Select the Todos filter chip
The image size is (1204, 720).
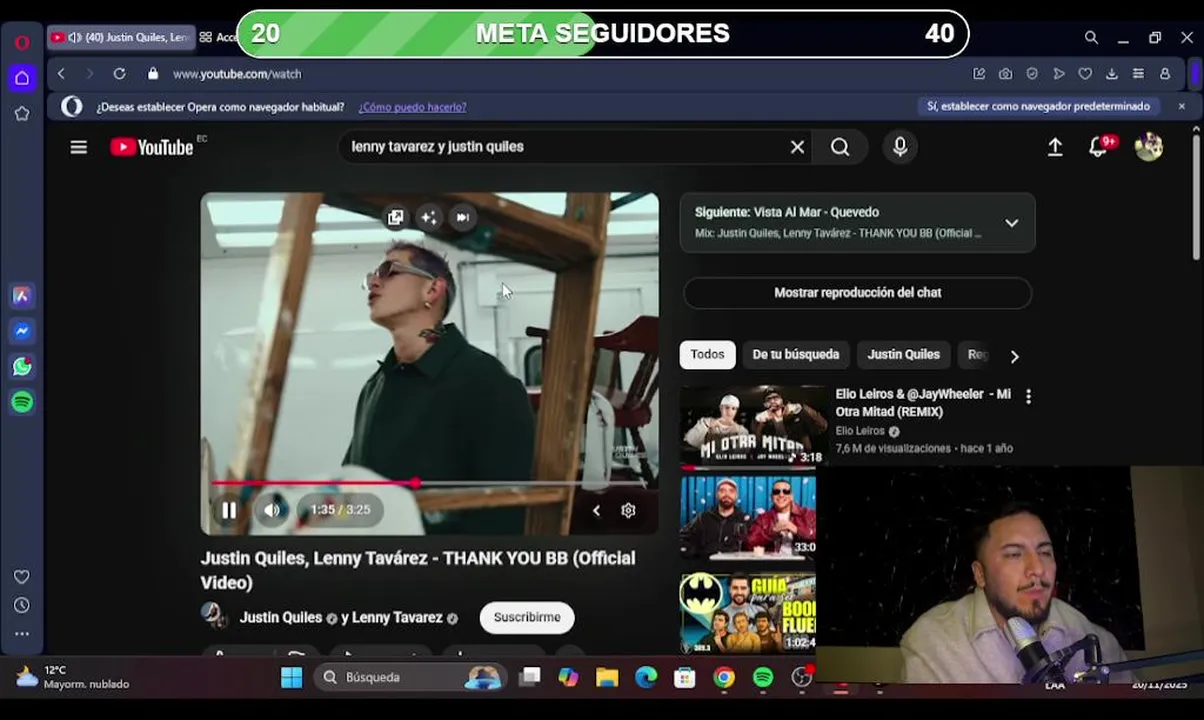707,355
